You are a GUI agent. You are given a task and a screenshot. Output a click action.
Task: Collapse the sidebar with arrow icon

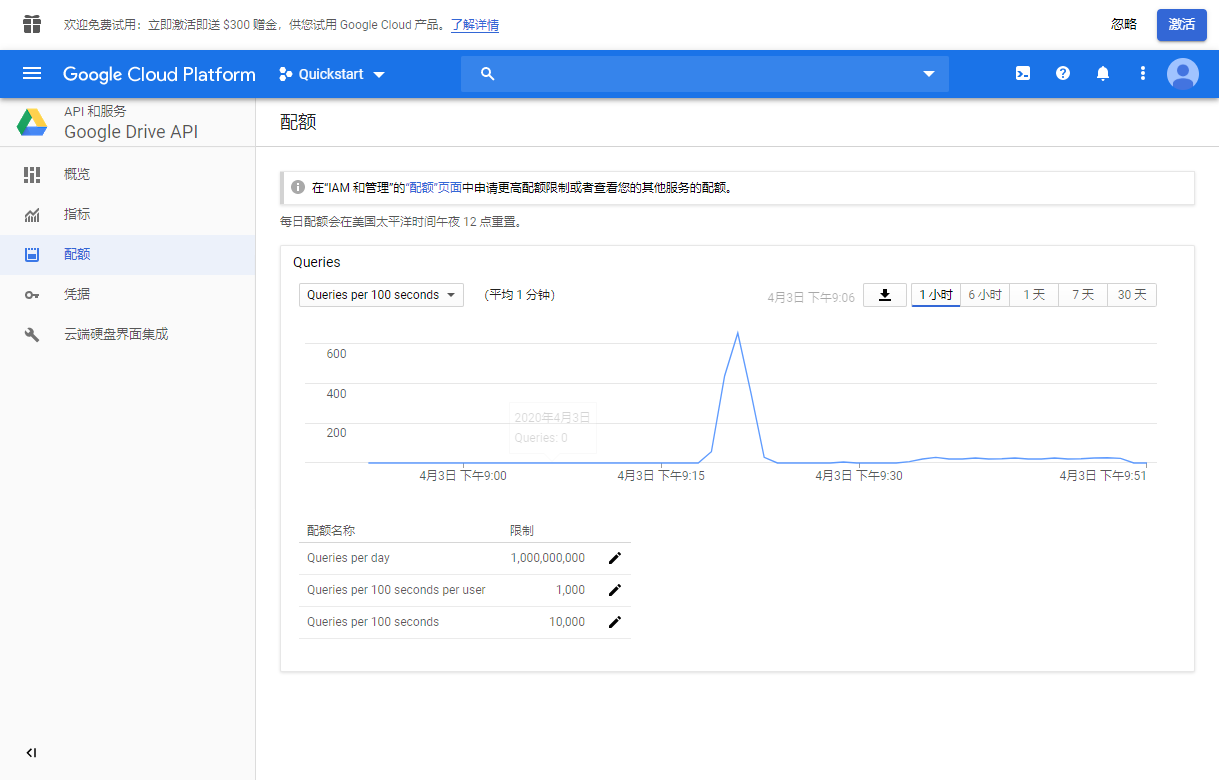point(32,753)
